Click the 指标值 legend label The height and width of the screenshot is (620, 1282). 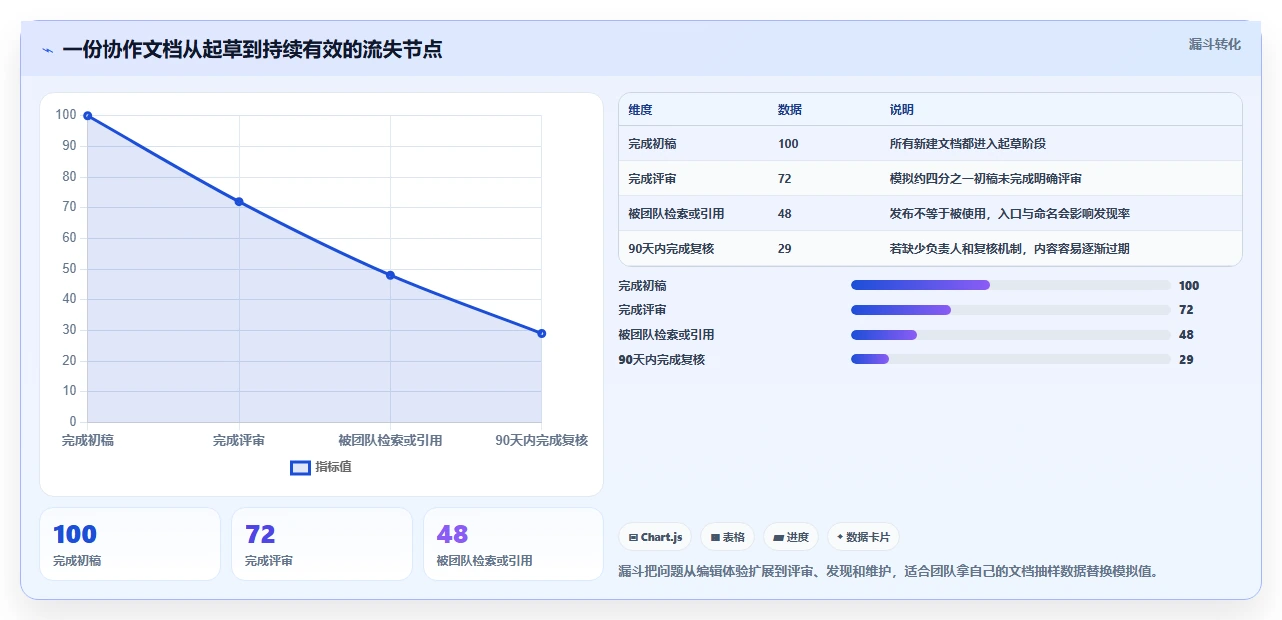click(333, 467)
